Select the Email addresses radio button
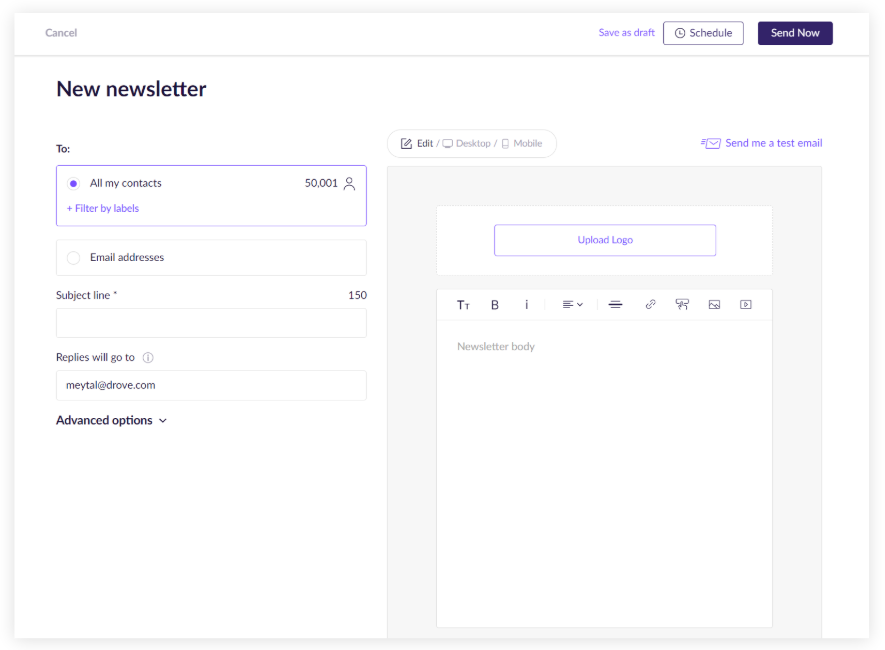The image size is (885, 650). pos(73,258)
